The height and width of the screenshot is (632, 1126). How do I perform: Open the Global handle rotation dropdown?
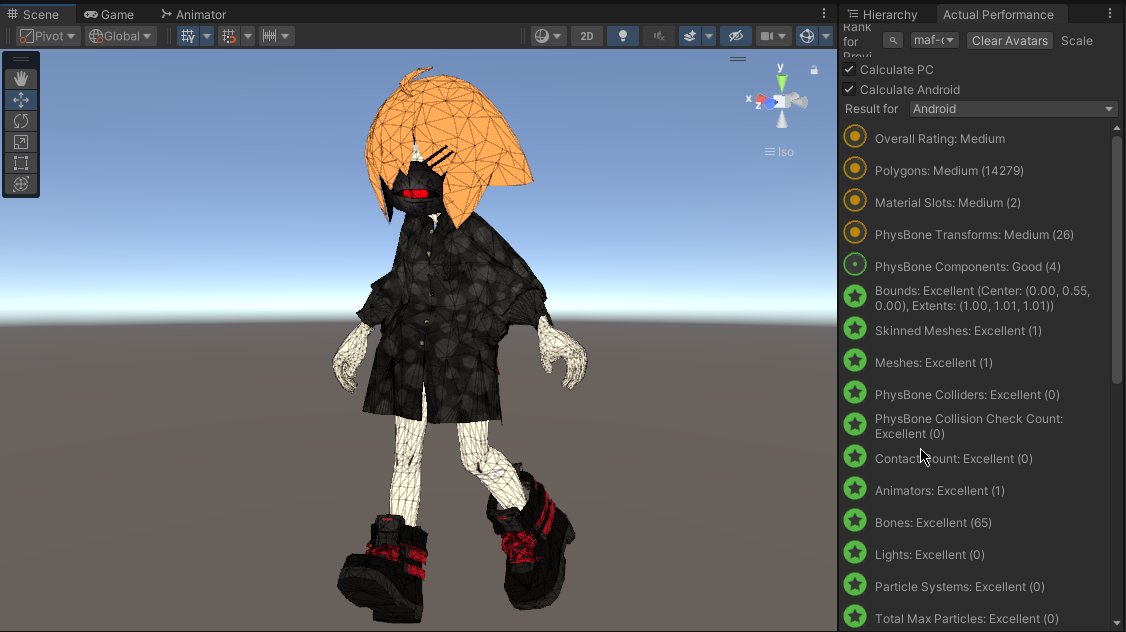pos(119,36)
